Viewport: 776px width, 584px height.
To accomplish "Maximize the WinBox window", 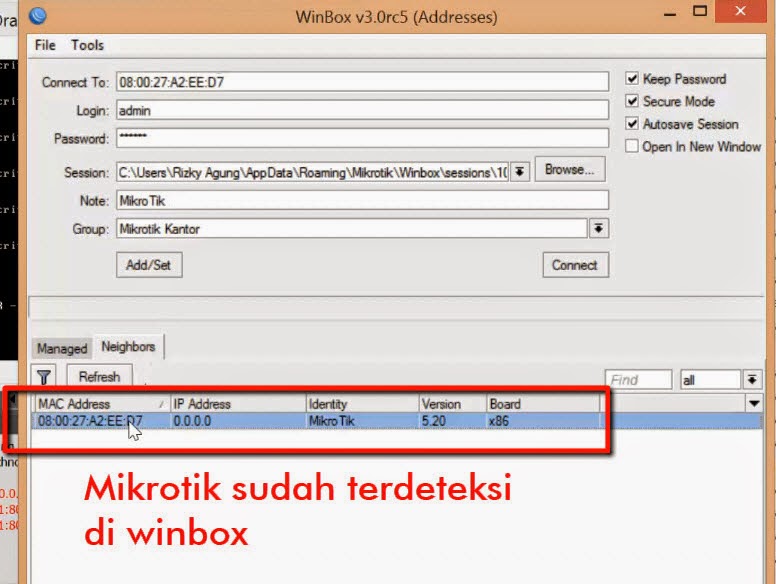I will pyautogui.click(x=700, y=11).
